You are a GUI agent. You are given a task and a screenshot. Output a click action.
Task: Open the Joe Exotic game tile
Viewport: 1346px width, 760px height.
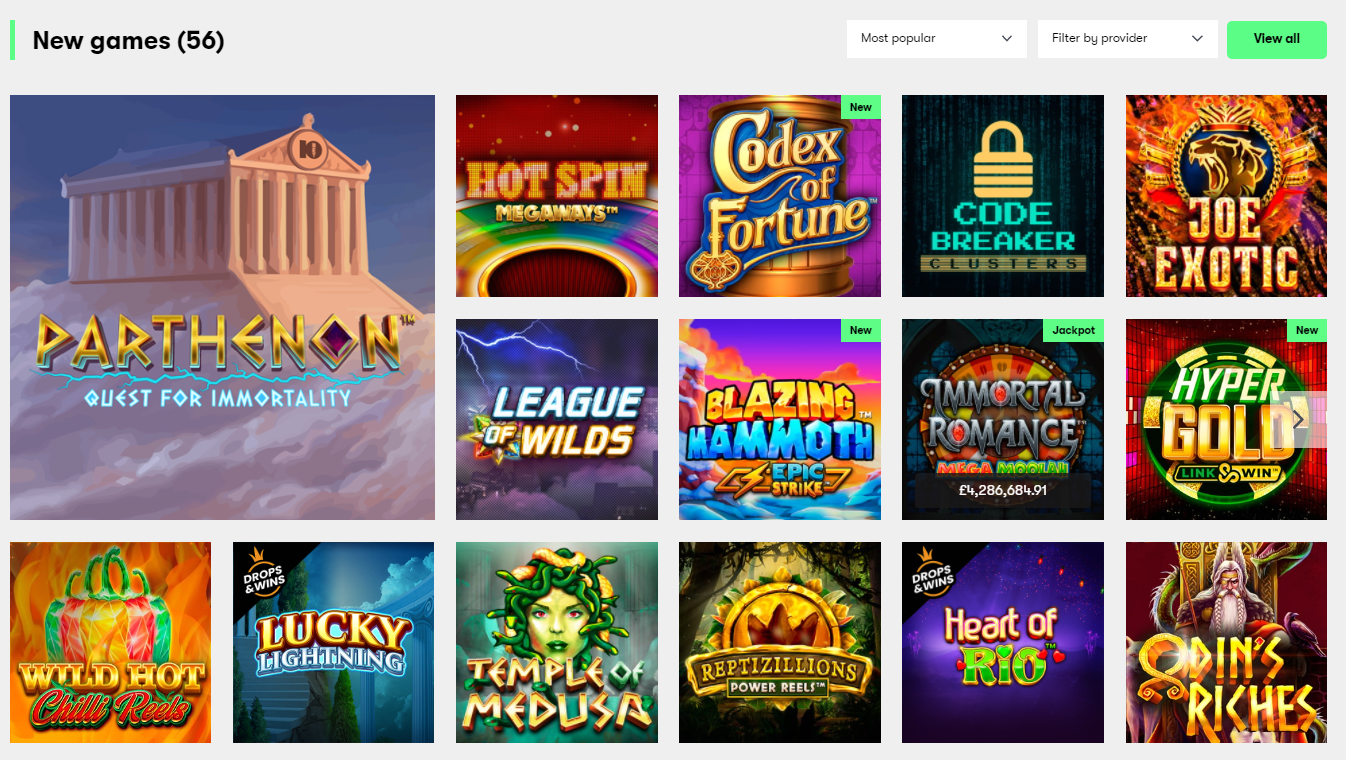point(1226,196)
